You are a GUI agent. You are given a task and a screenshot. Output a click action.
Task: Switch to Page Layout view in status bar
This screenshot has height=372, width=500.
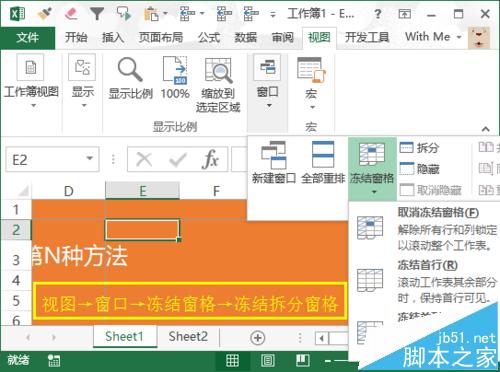pyautogui.click(x=268, y=360)
